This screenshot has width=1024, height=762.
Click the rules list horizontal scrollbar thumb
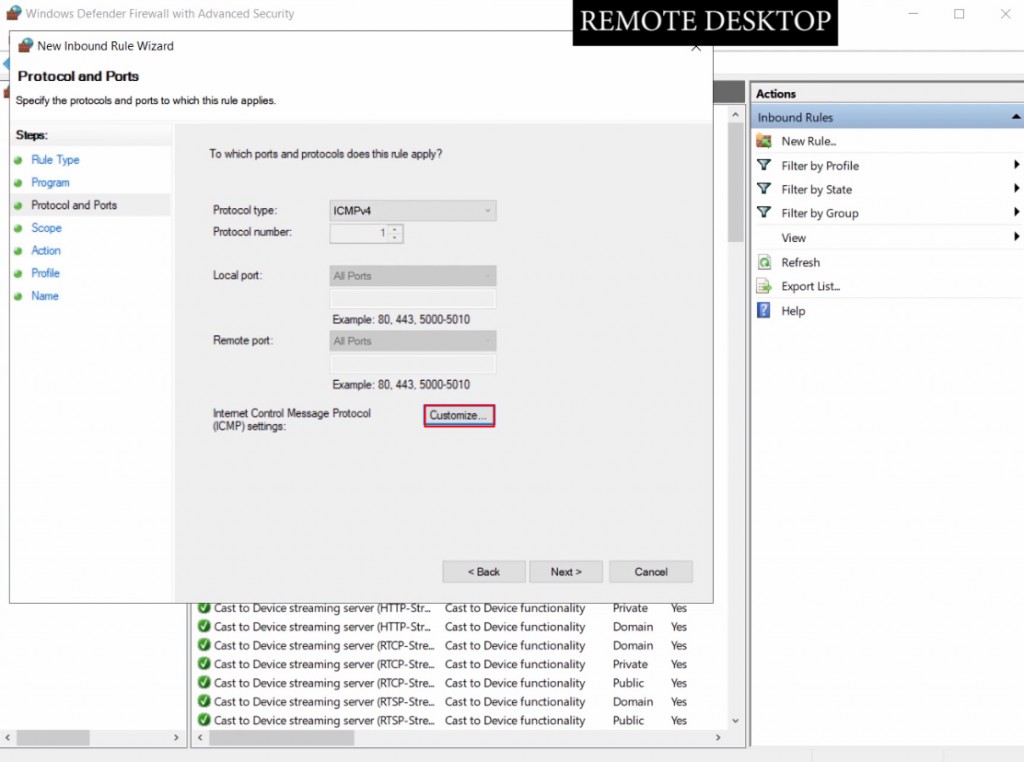click(281, 738)
